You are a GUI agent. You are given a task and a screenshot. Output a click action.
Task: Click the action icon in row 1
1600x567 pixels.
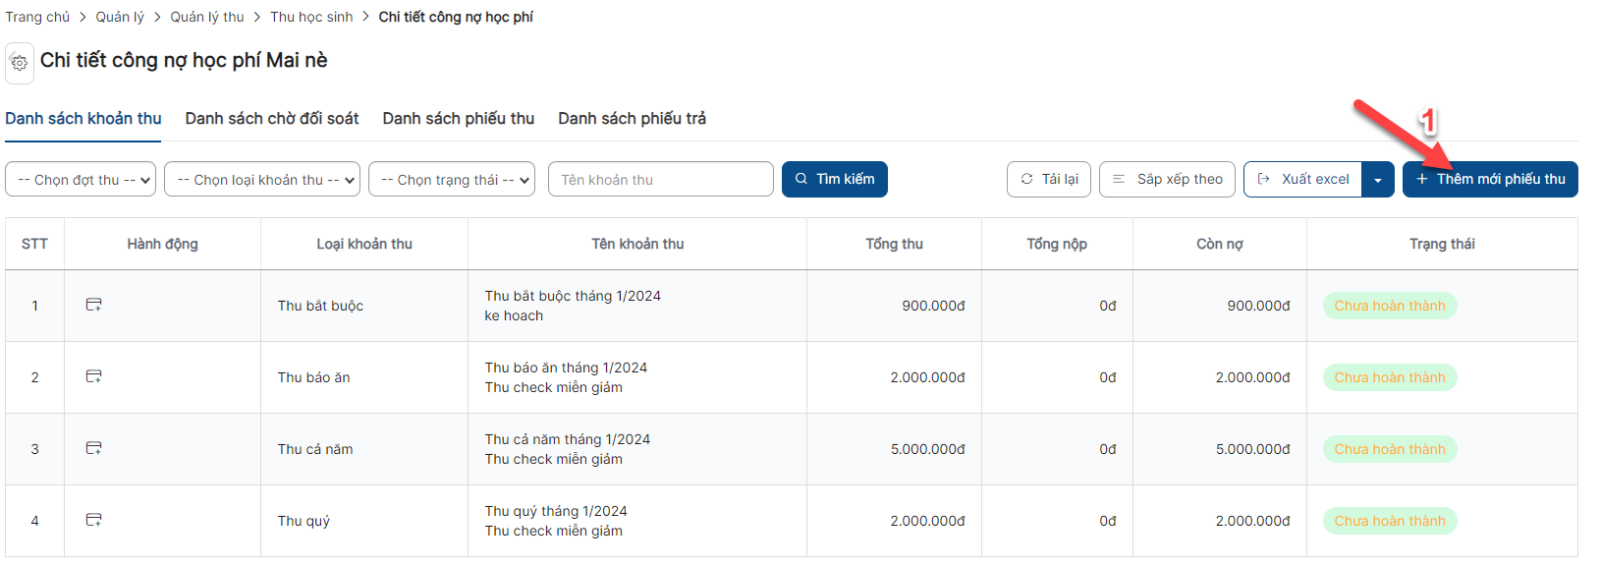94,305
